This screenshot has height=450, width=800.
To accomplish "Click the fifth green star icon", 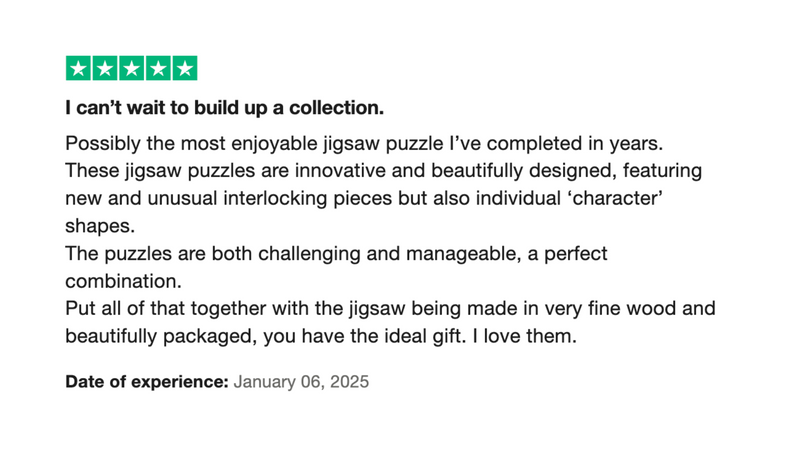I will 184,68.
